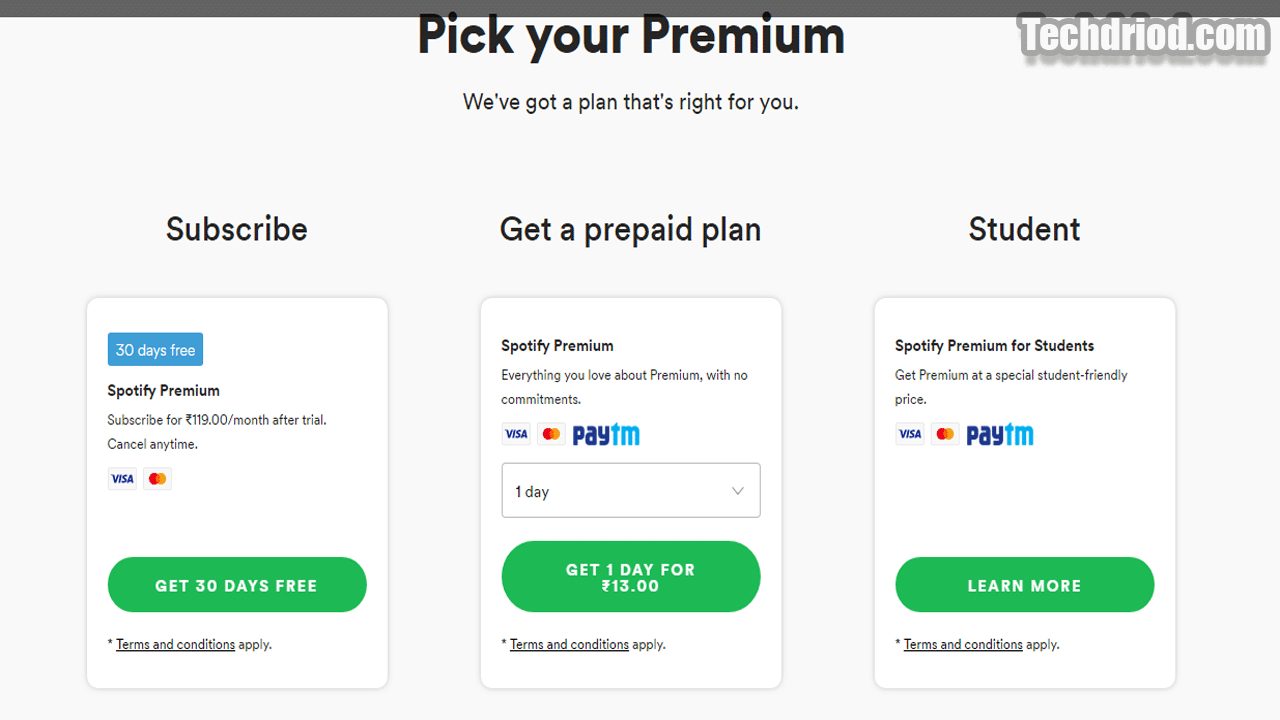This screenshot has width=1280, height=720.
Task: Click the Visa icon in the Student card
Action: [910, 433]
